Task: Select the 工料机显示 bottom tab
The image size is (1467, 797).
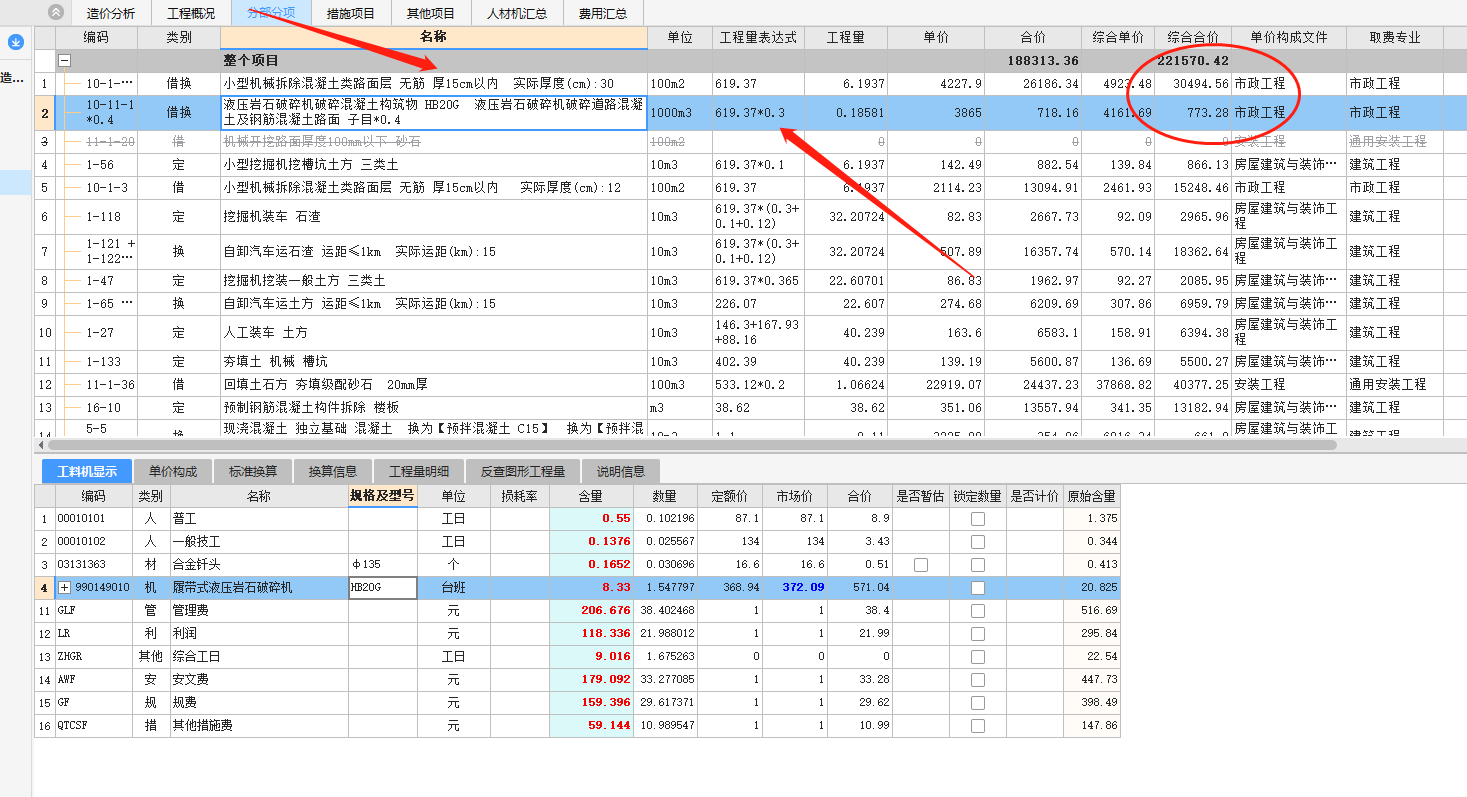Action: tap(87, 472)
